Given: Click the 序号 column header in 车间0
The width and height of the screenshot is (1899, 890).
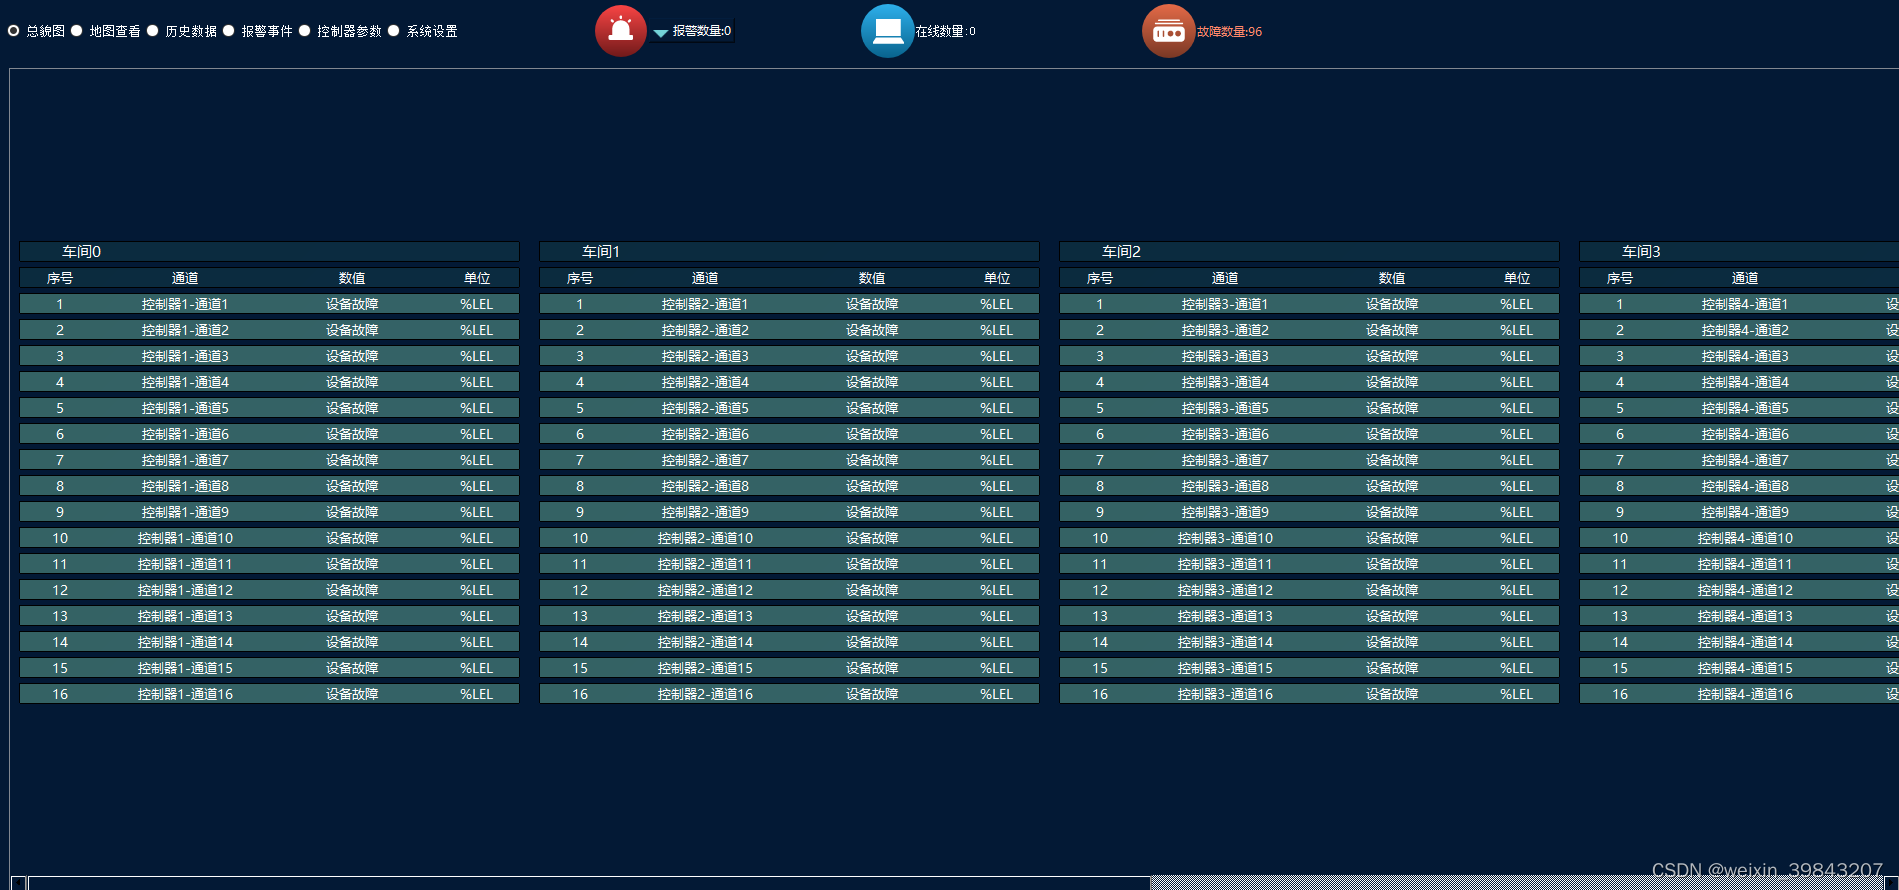Looking at the screenshot, I should [60, 278].
